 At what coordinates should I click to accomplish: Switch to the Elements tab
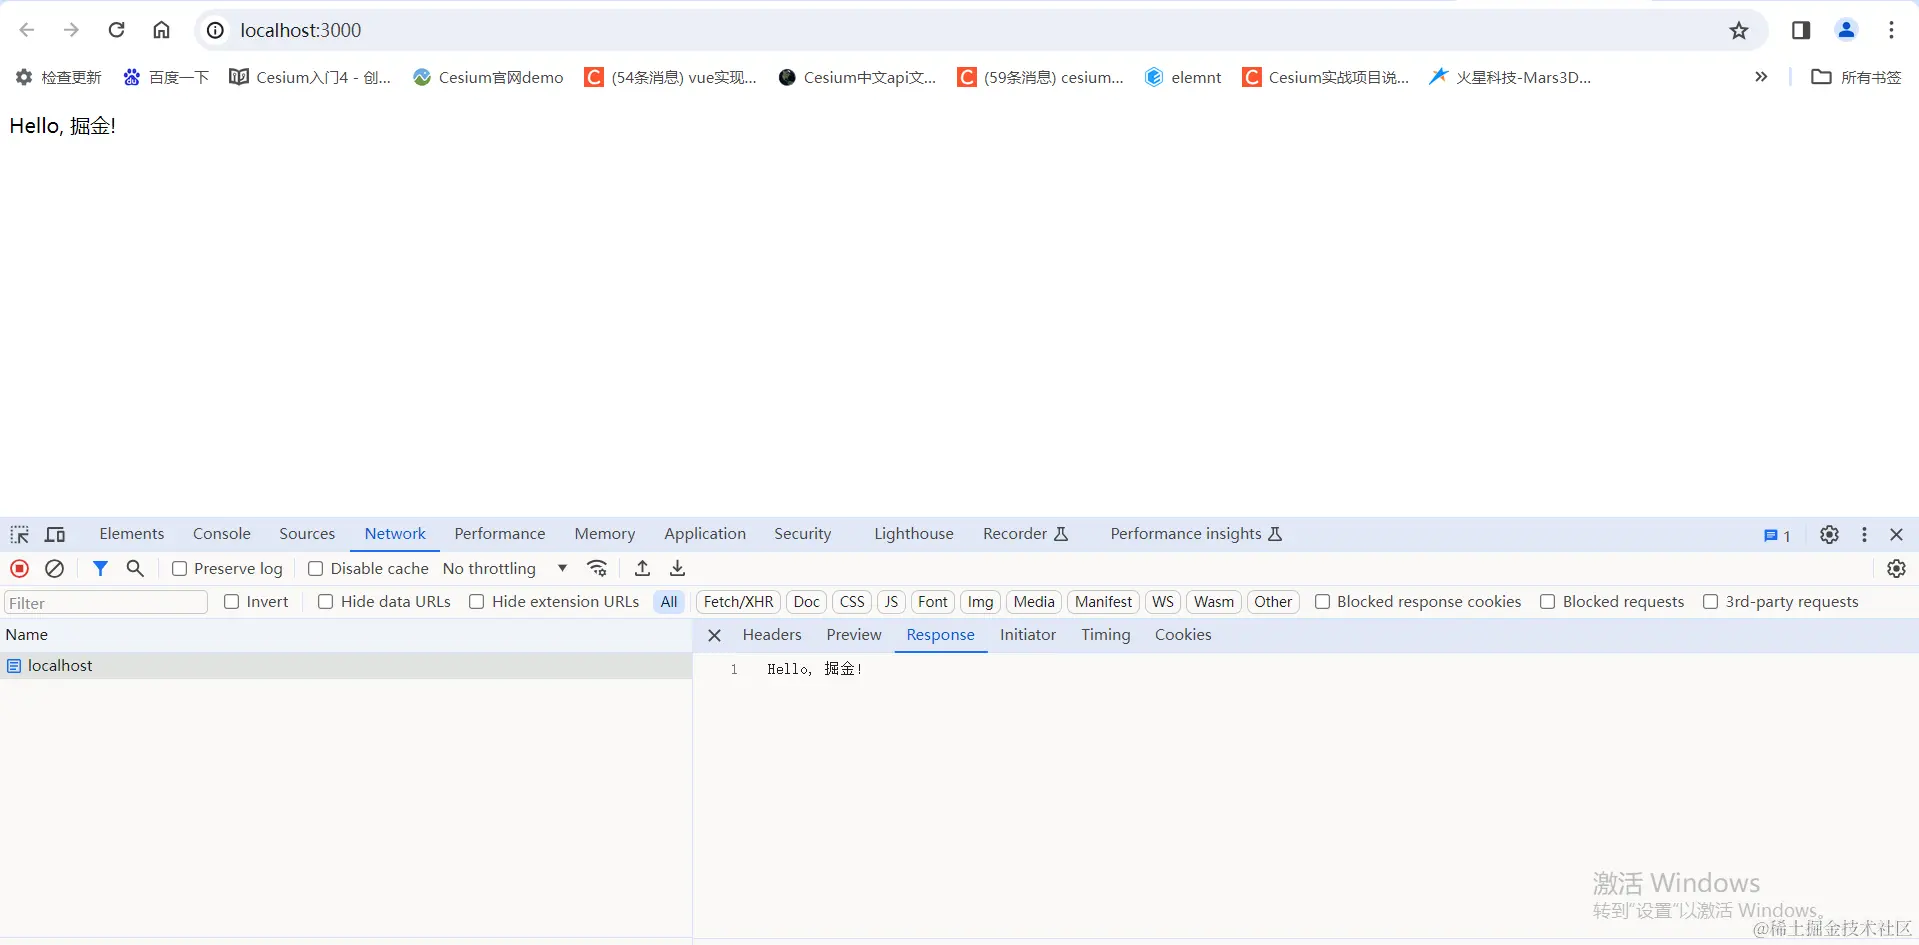click(131, 534)
